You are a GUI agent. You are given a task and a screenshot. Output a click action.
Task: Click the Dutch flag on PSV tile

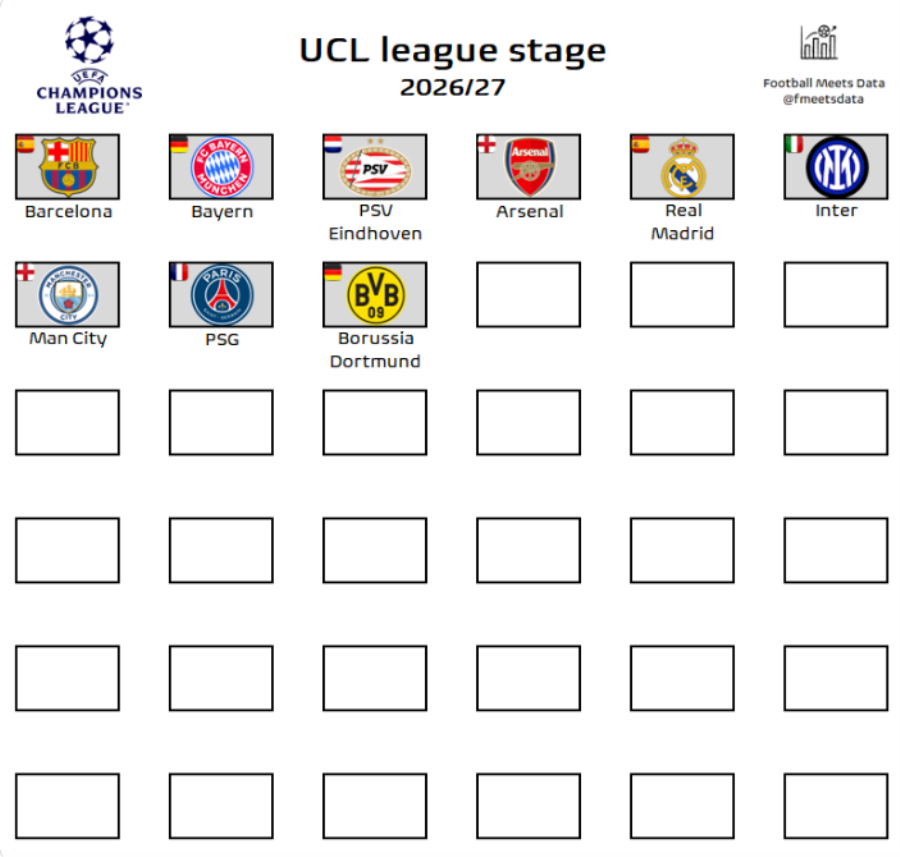pos(333,144)
